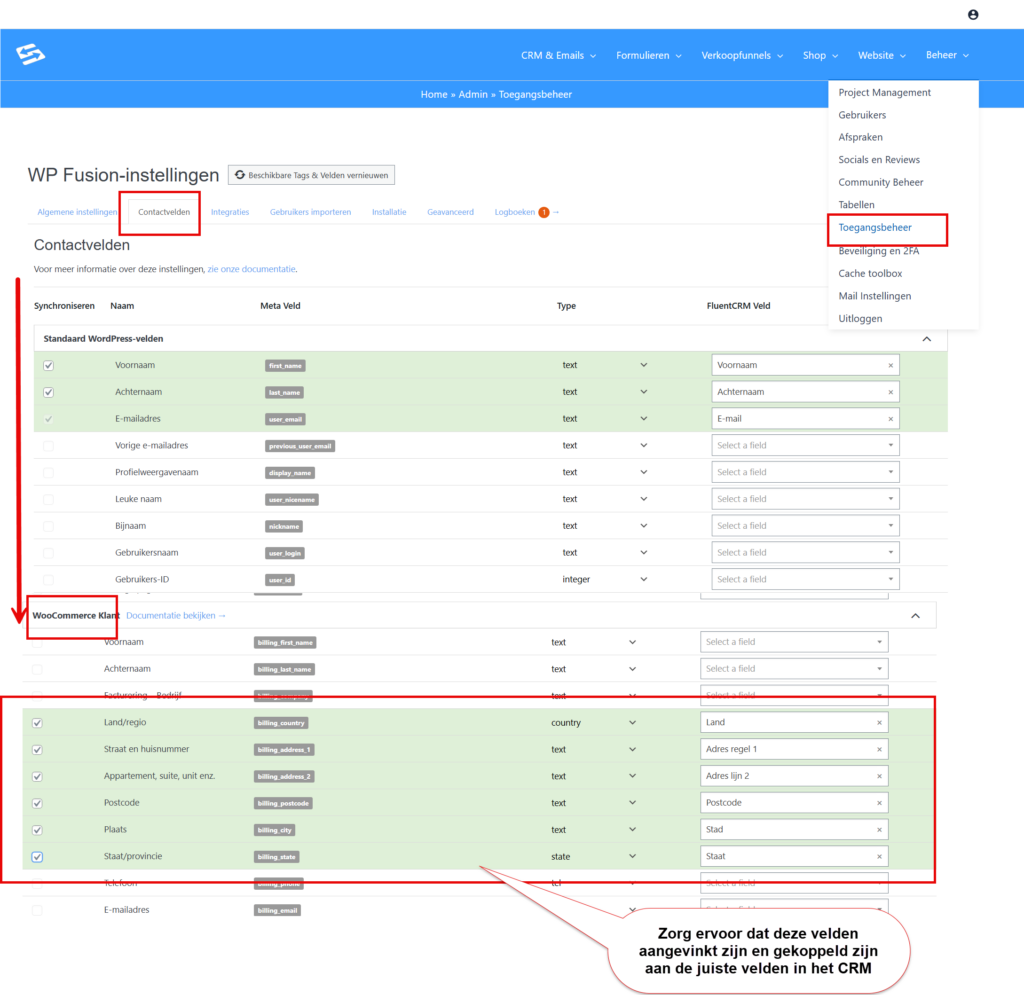Click the Admin breadcrumb link

tap(473, 94)
